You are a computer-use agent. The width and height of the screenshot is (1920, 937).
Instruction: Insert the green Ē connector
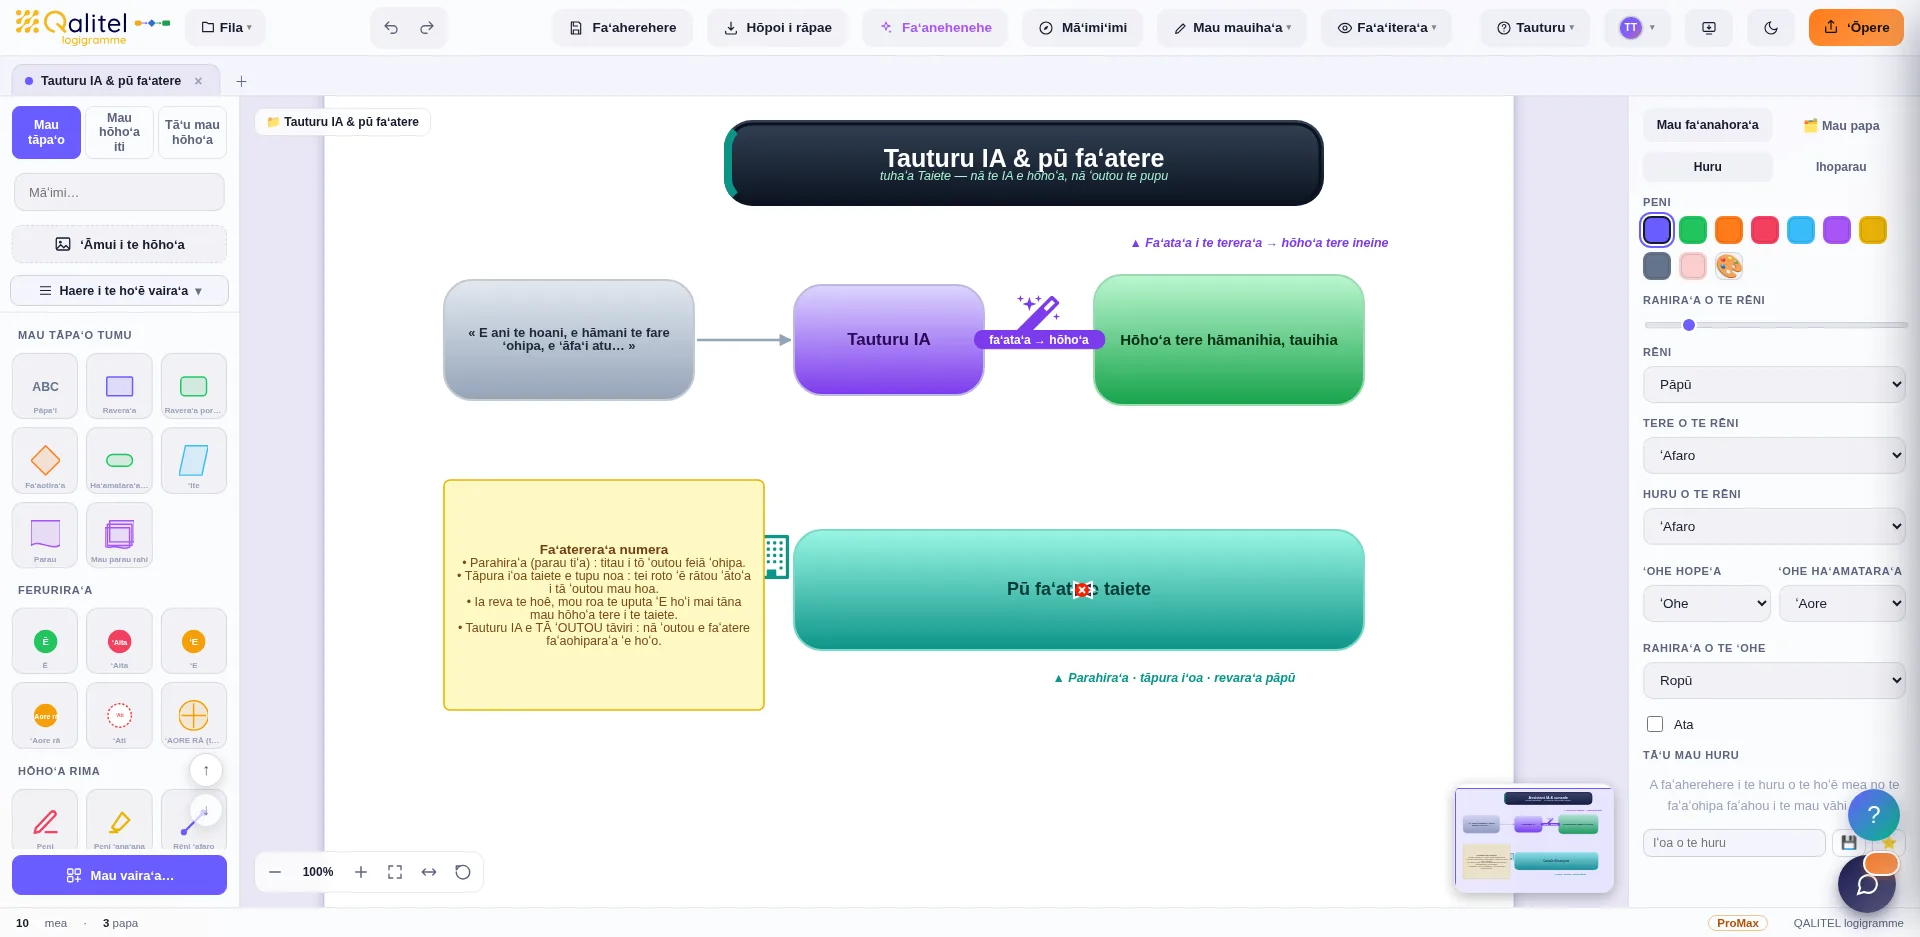pyautogui.click(x=45, y=641)
